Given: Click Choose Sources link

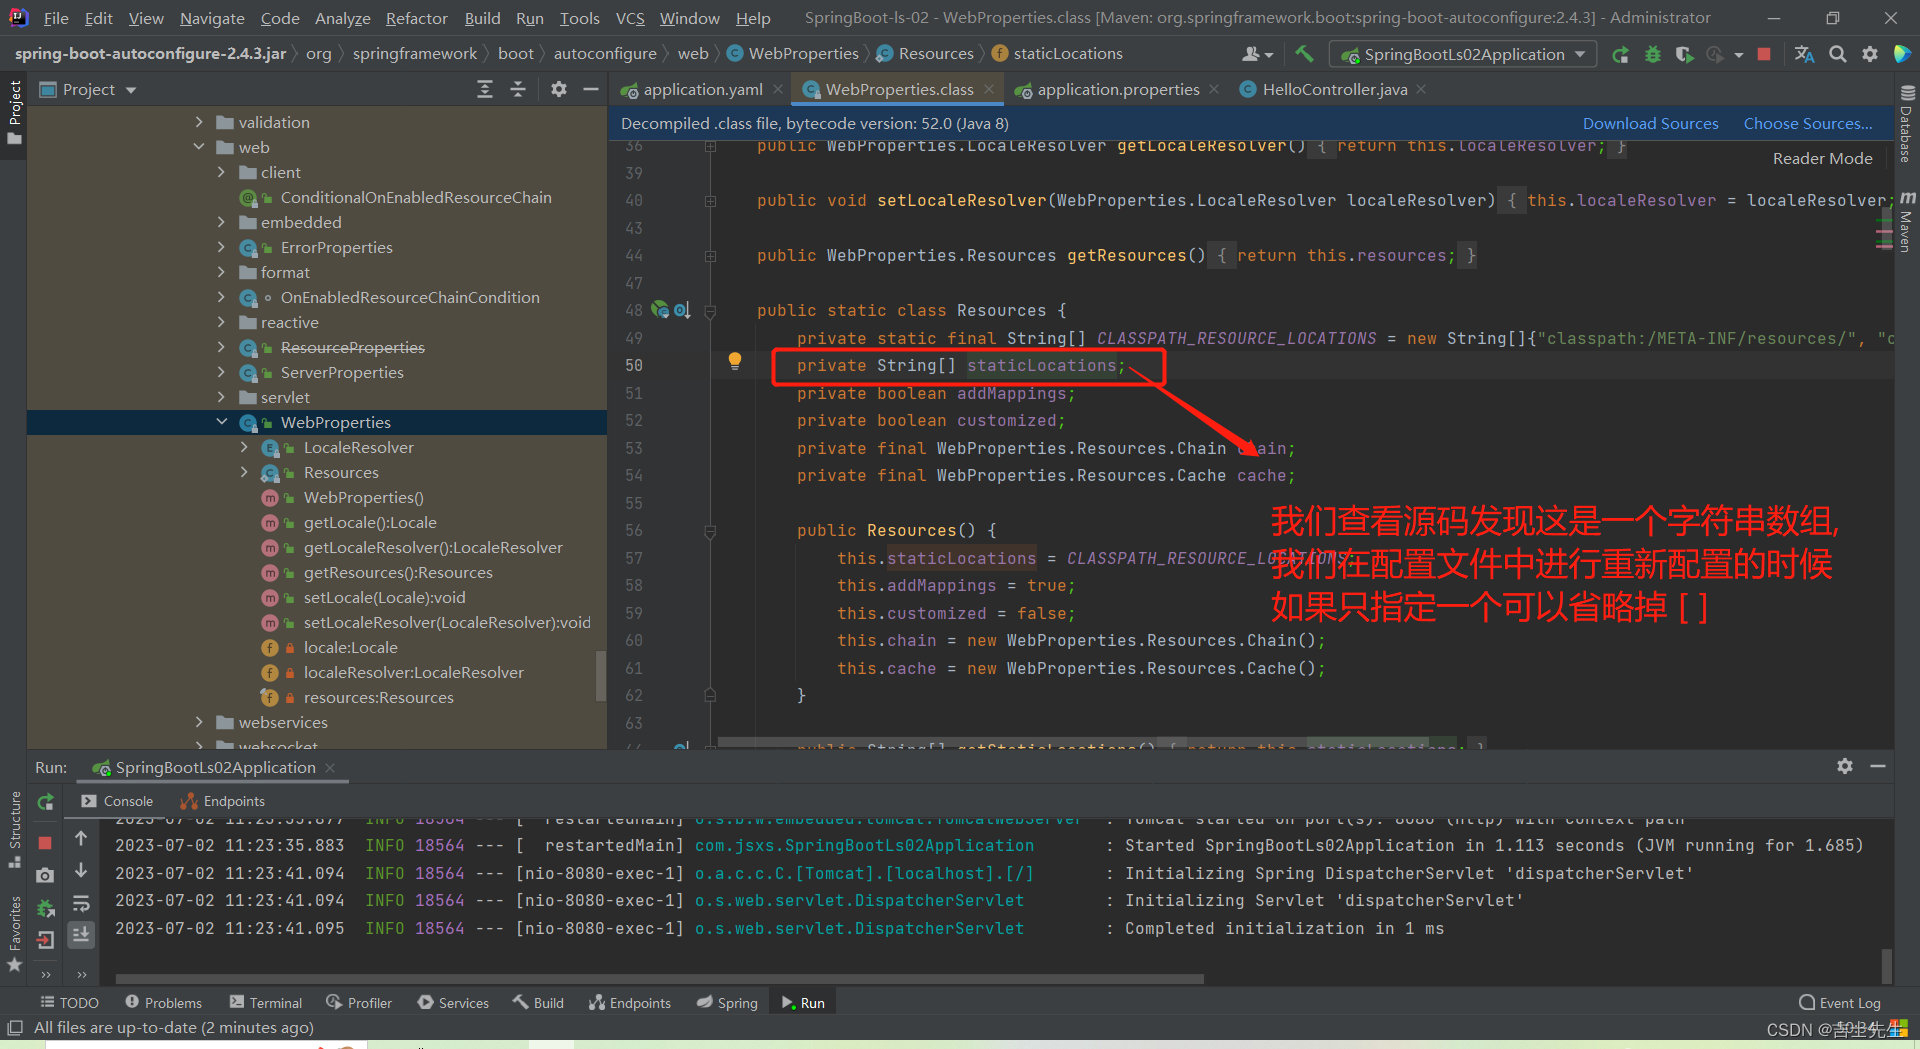Looking at the screenshot, I should coord(1808,124).
